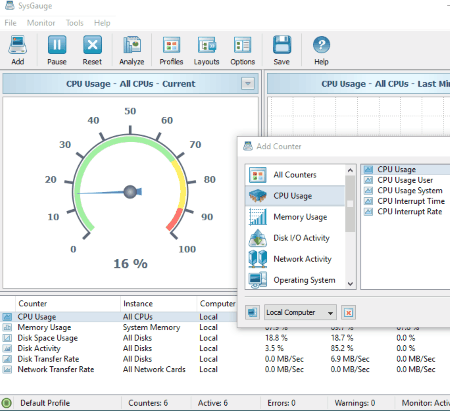Click the Instance column header
Viewport: 450px width, 411px height.
159,304
